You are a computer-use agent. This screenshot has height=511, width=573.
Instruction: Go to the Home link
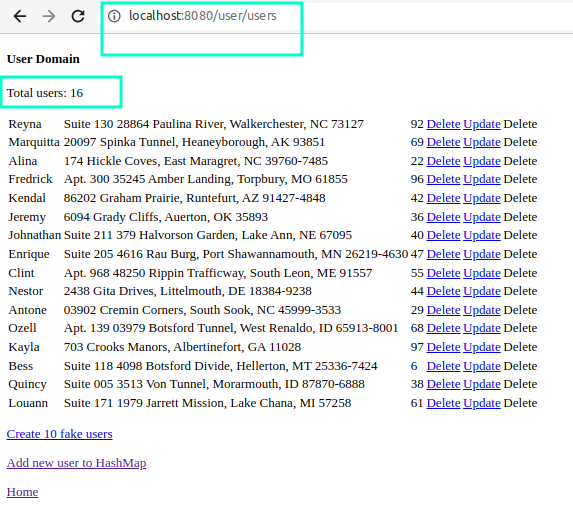[x=22, y=492]
